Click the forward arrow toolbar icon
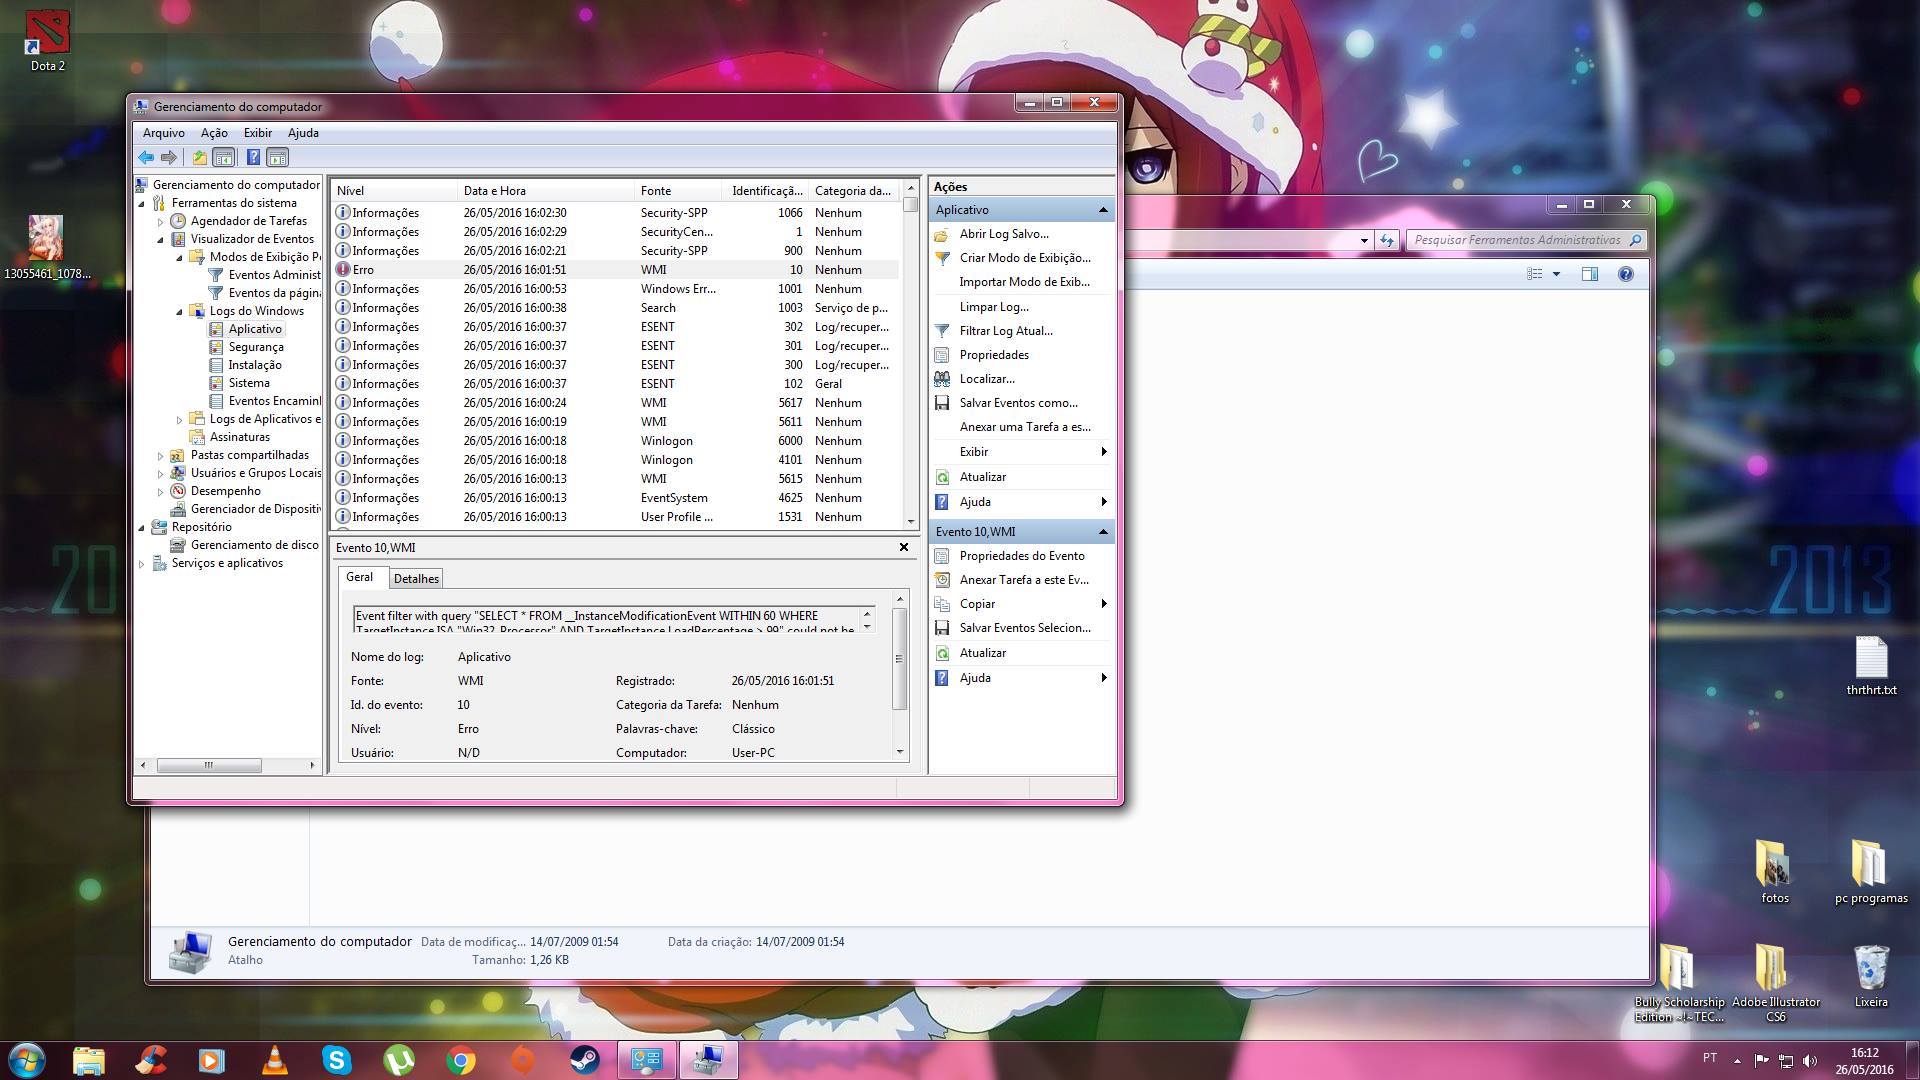Viewport: 1920px width, 1080px height. tap(169, 157)
